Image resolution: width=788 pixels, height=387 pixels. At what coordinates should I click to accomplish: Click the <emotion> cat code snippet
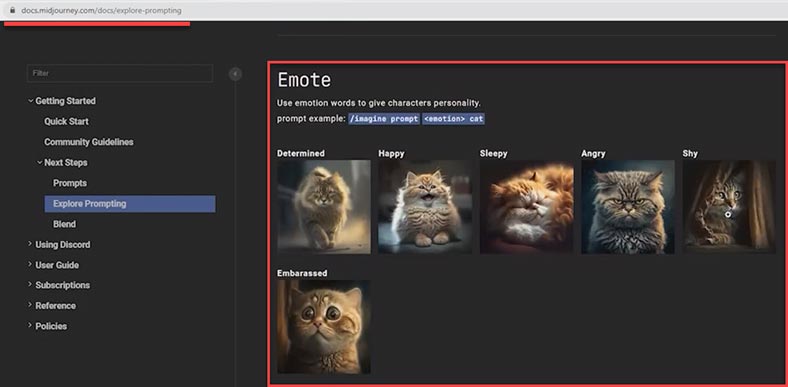453,119
